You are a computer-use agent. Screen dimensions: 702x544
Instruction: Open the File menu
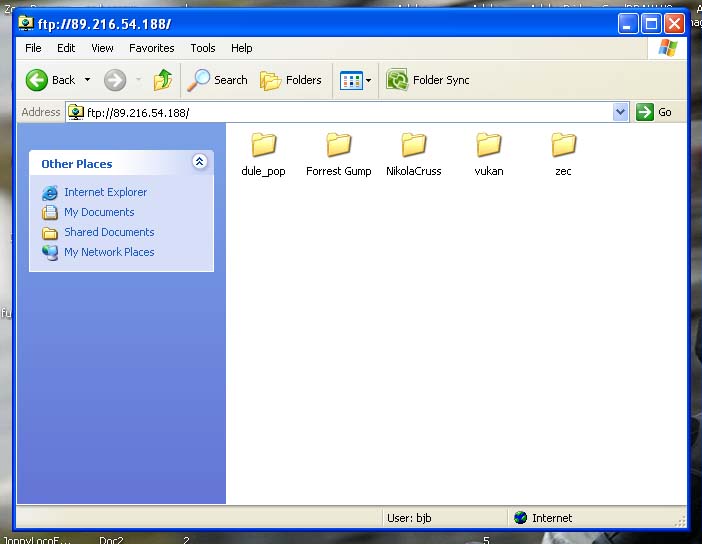[x=33, y=48]
